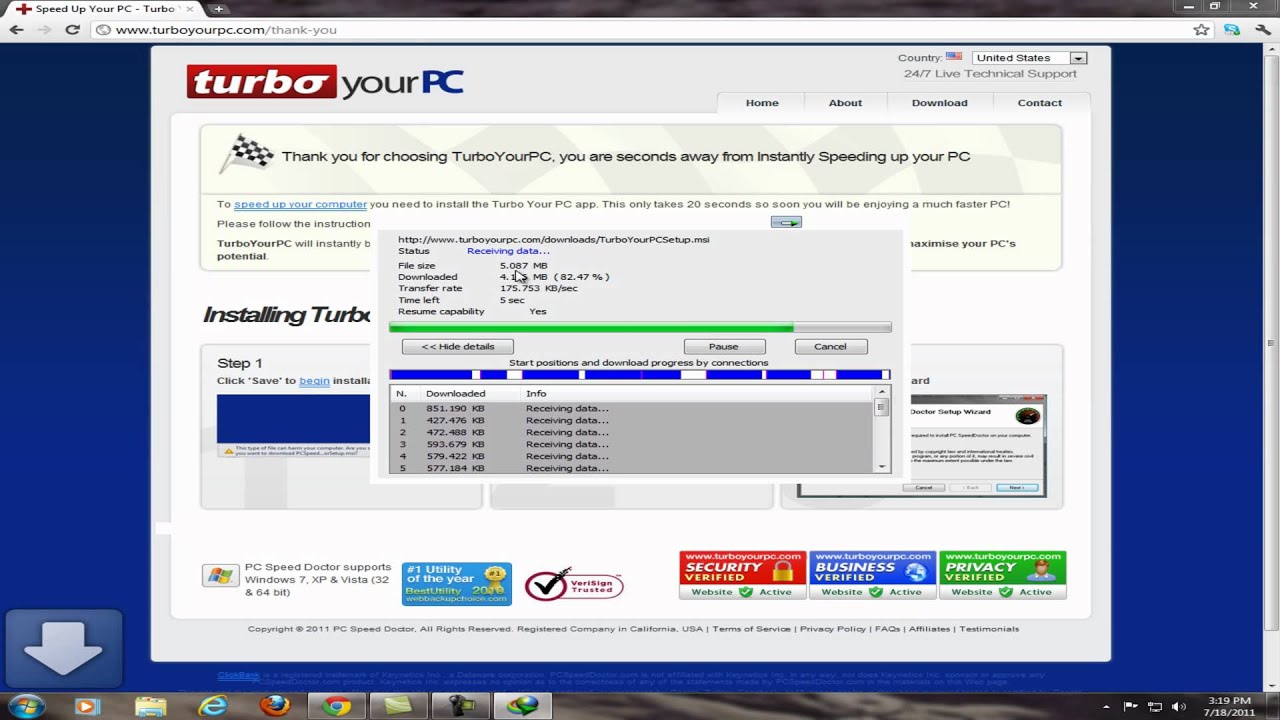The width and height of the screenshot is (1280, 720).
Task: Click the #1 Utility of the year badge
Action: 457,584
